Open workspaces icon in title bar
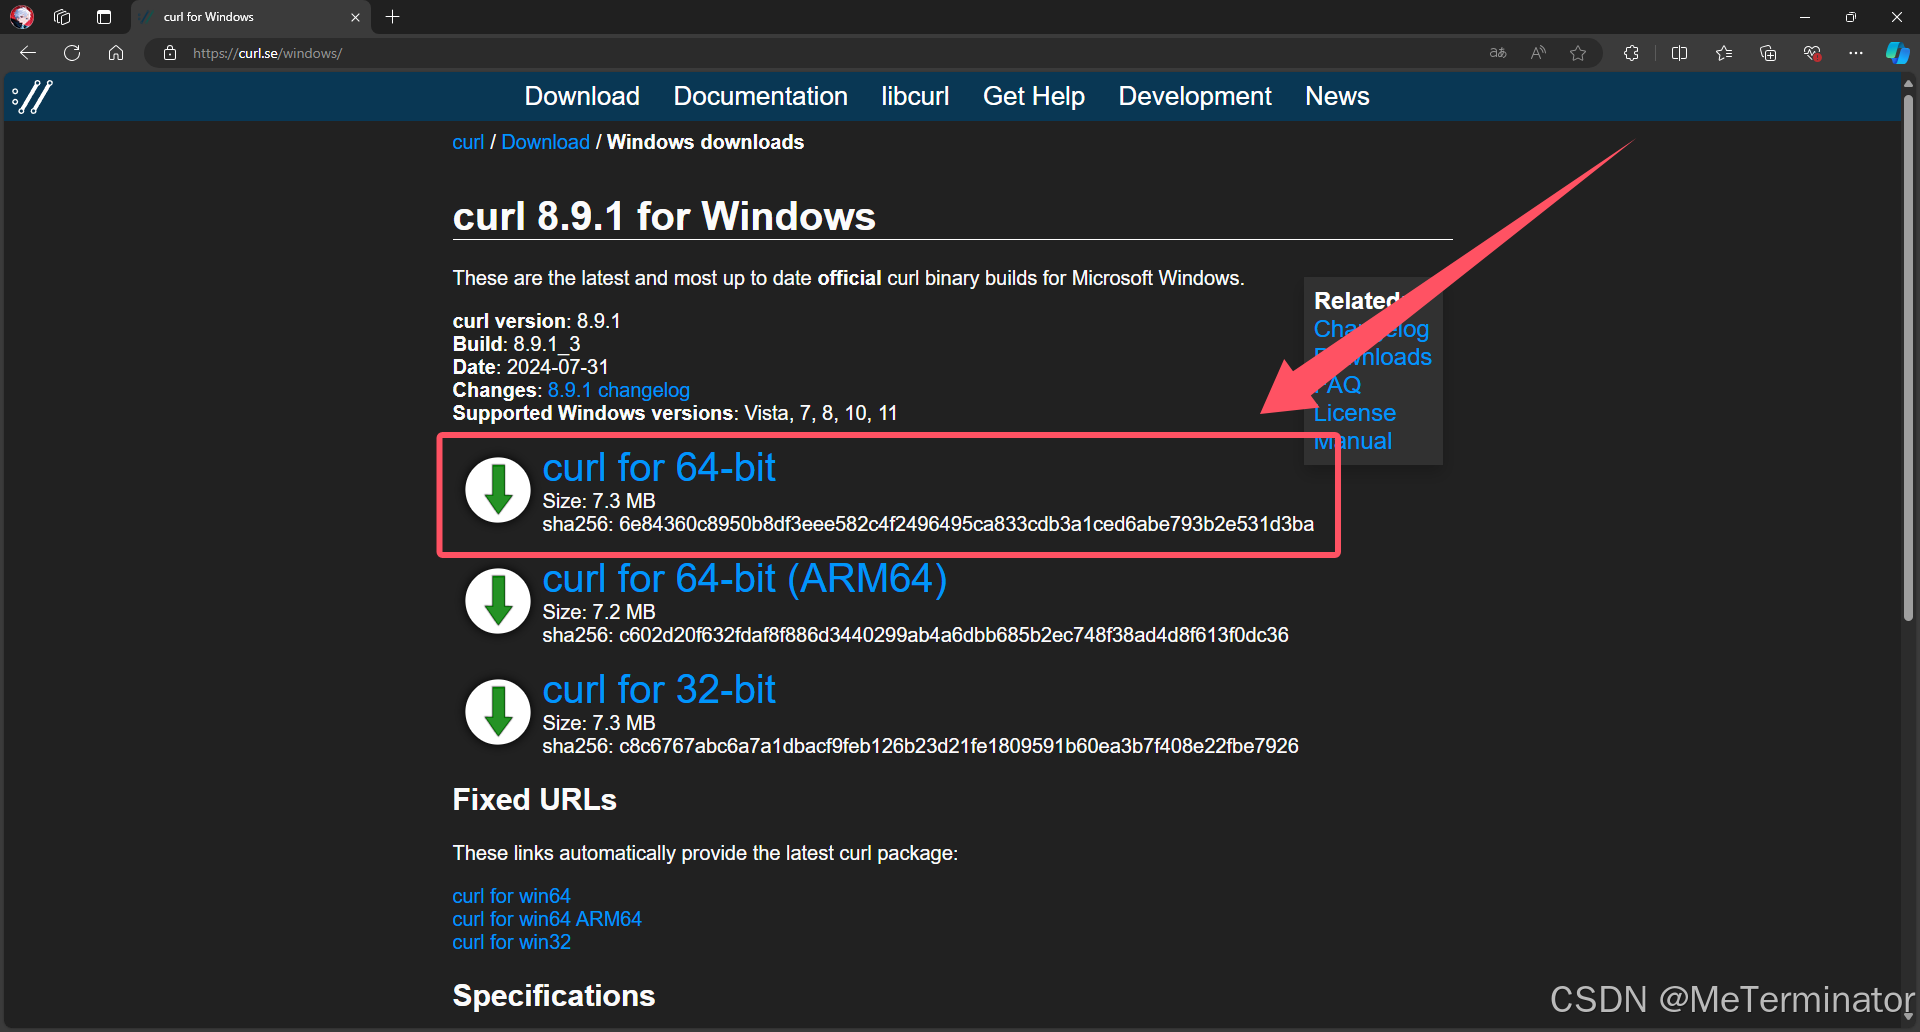The width and height of the screenshot is (1920, 1032). pos(62,17)
